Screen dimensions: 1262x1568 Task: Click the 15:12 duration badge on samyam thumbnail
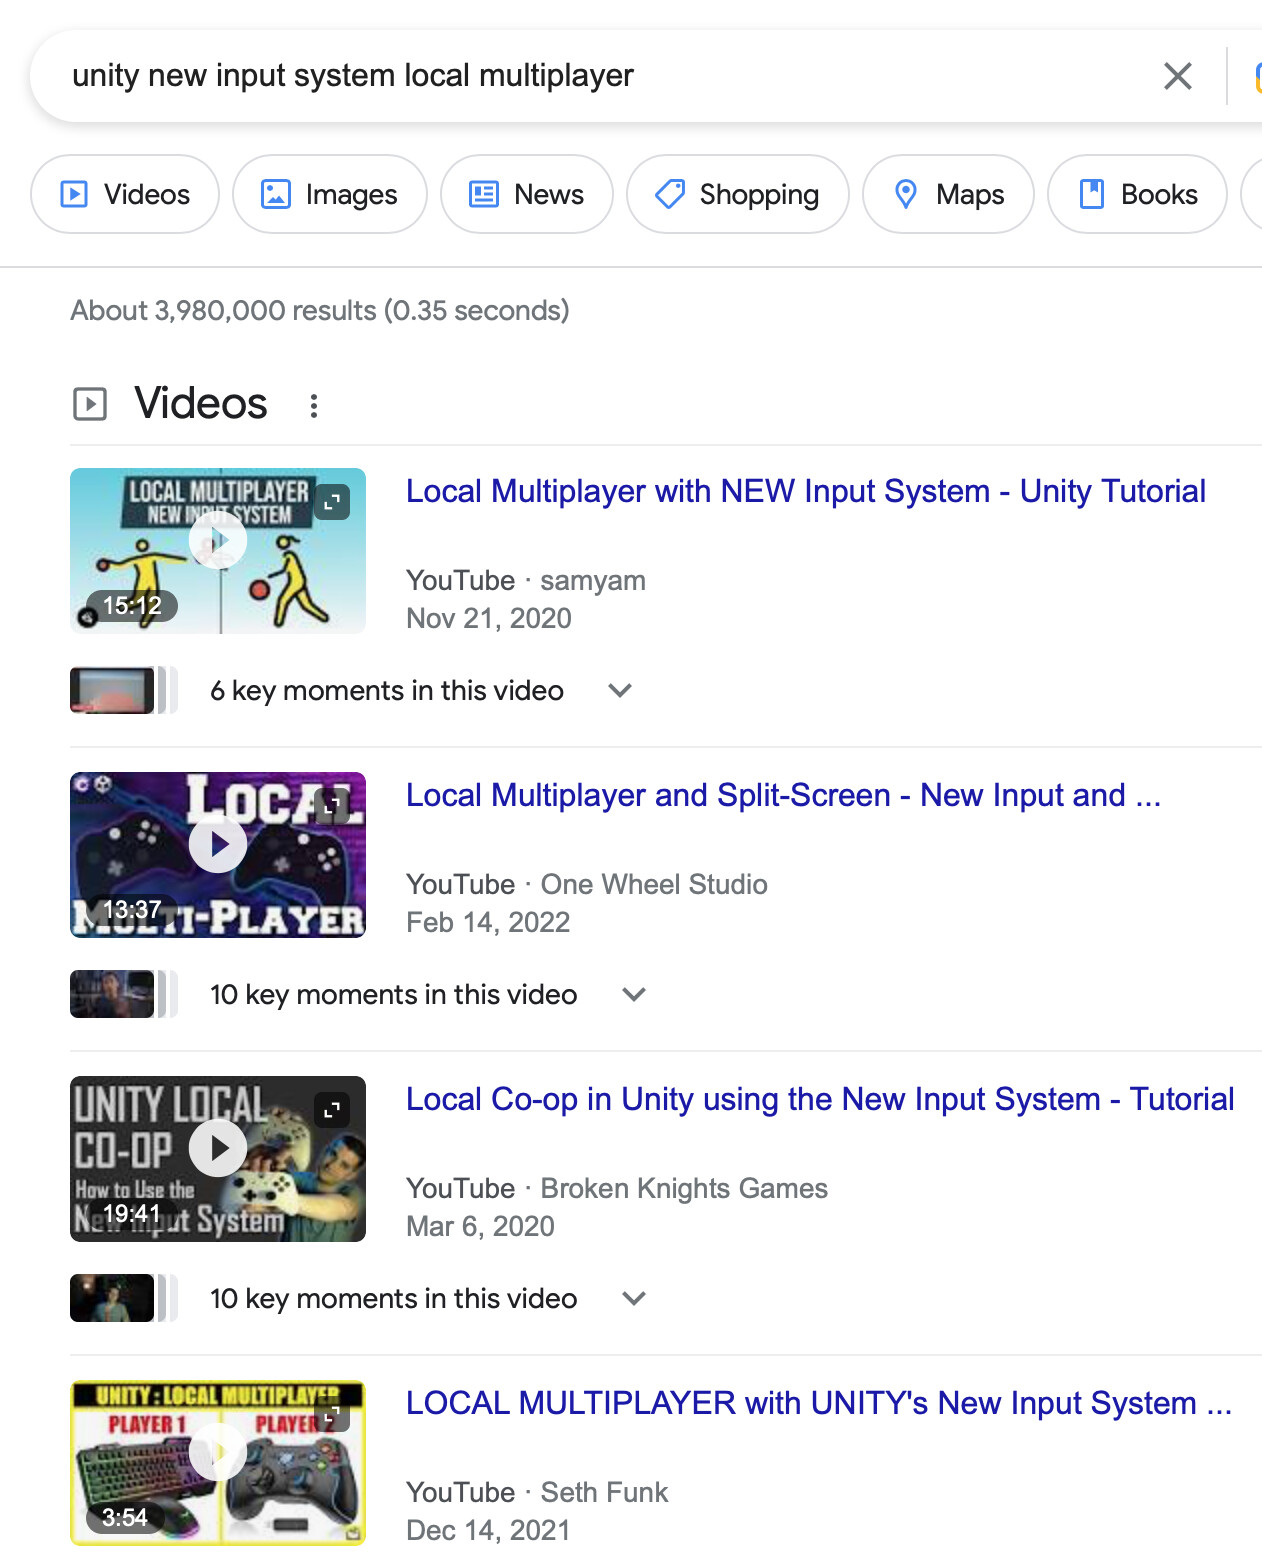click(132, 605)
